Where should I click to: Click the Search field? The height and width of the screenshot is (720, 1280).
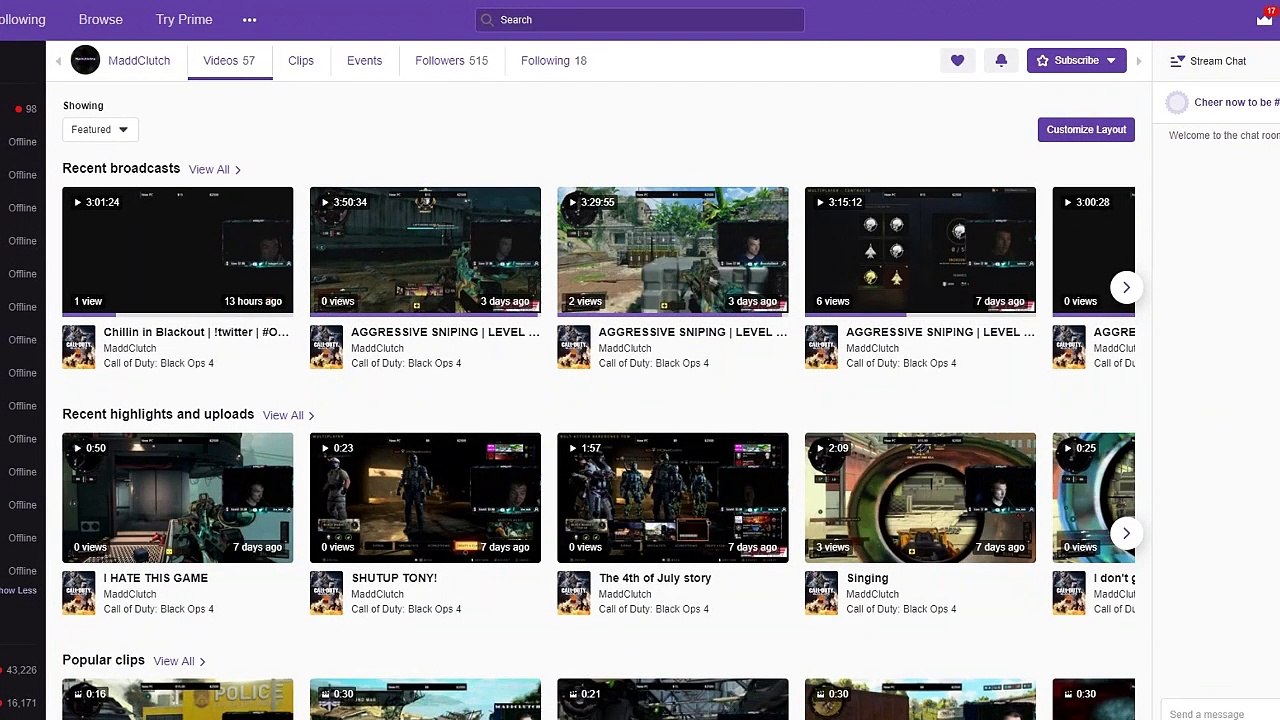640,20
